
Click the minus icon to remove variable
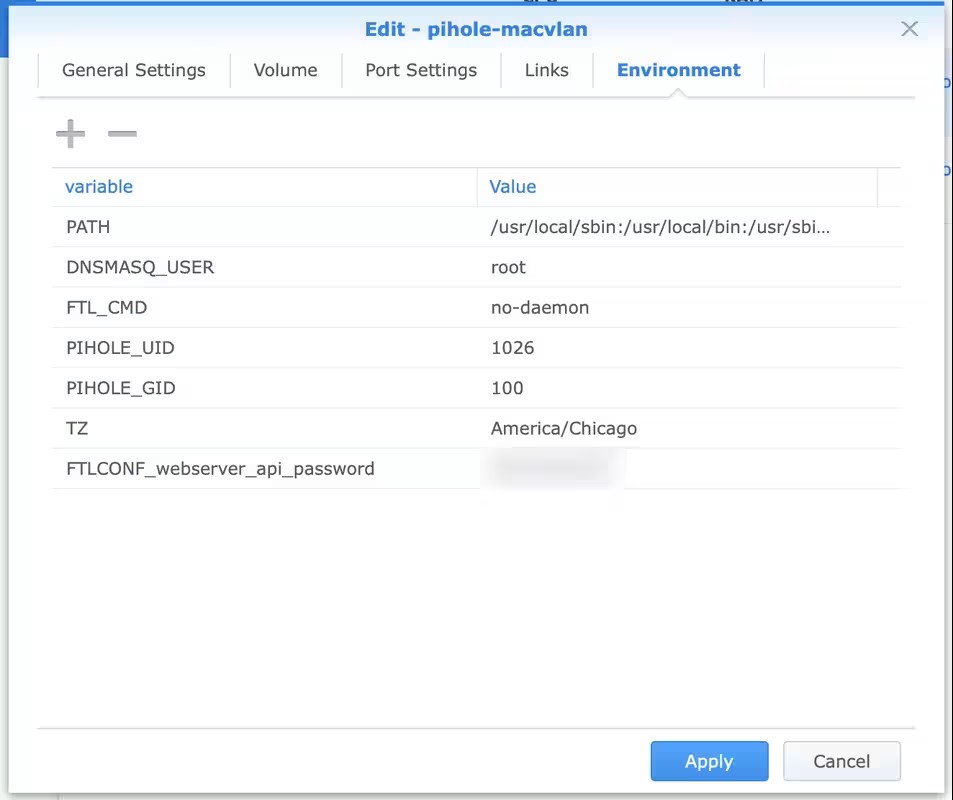pos(122,133)
